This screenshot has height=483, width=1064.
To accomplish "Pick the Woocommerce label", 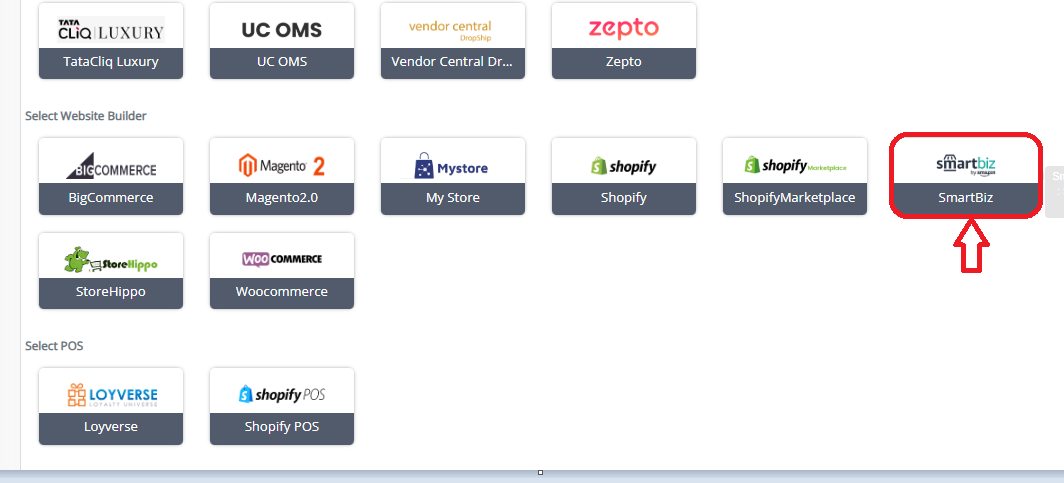I will point(282,292).
